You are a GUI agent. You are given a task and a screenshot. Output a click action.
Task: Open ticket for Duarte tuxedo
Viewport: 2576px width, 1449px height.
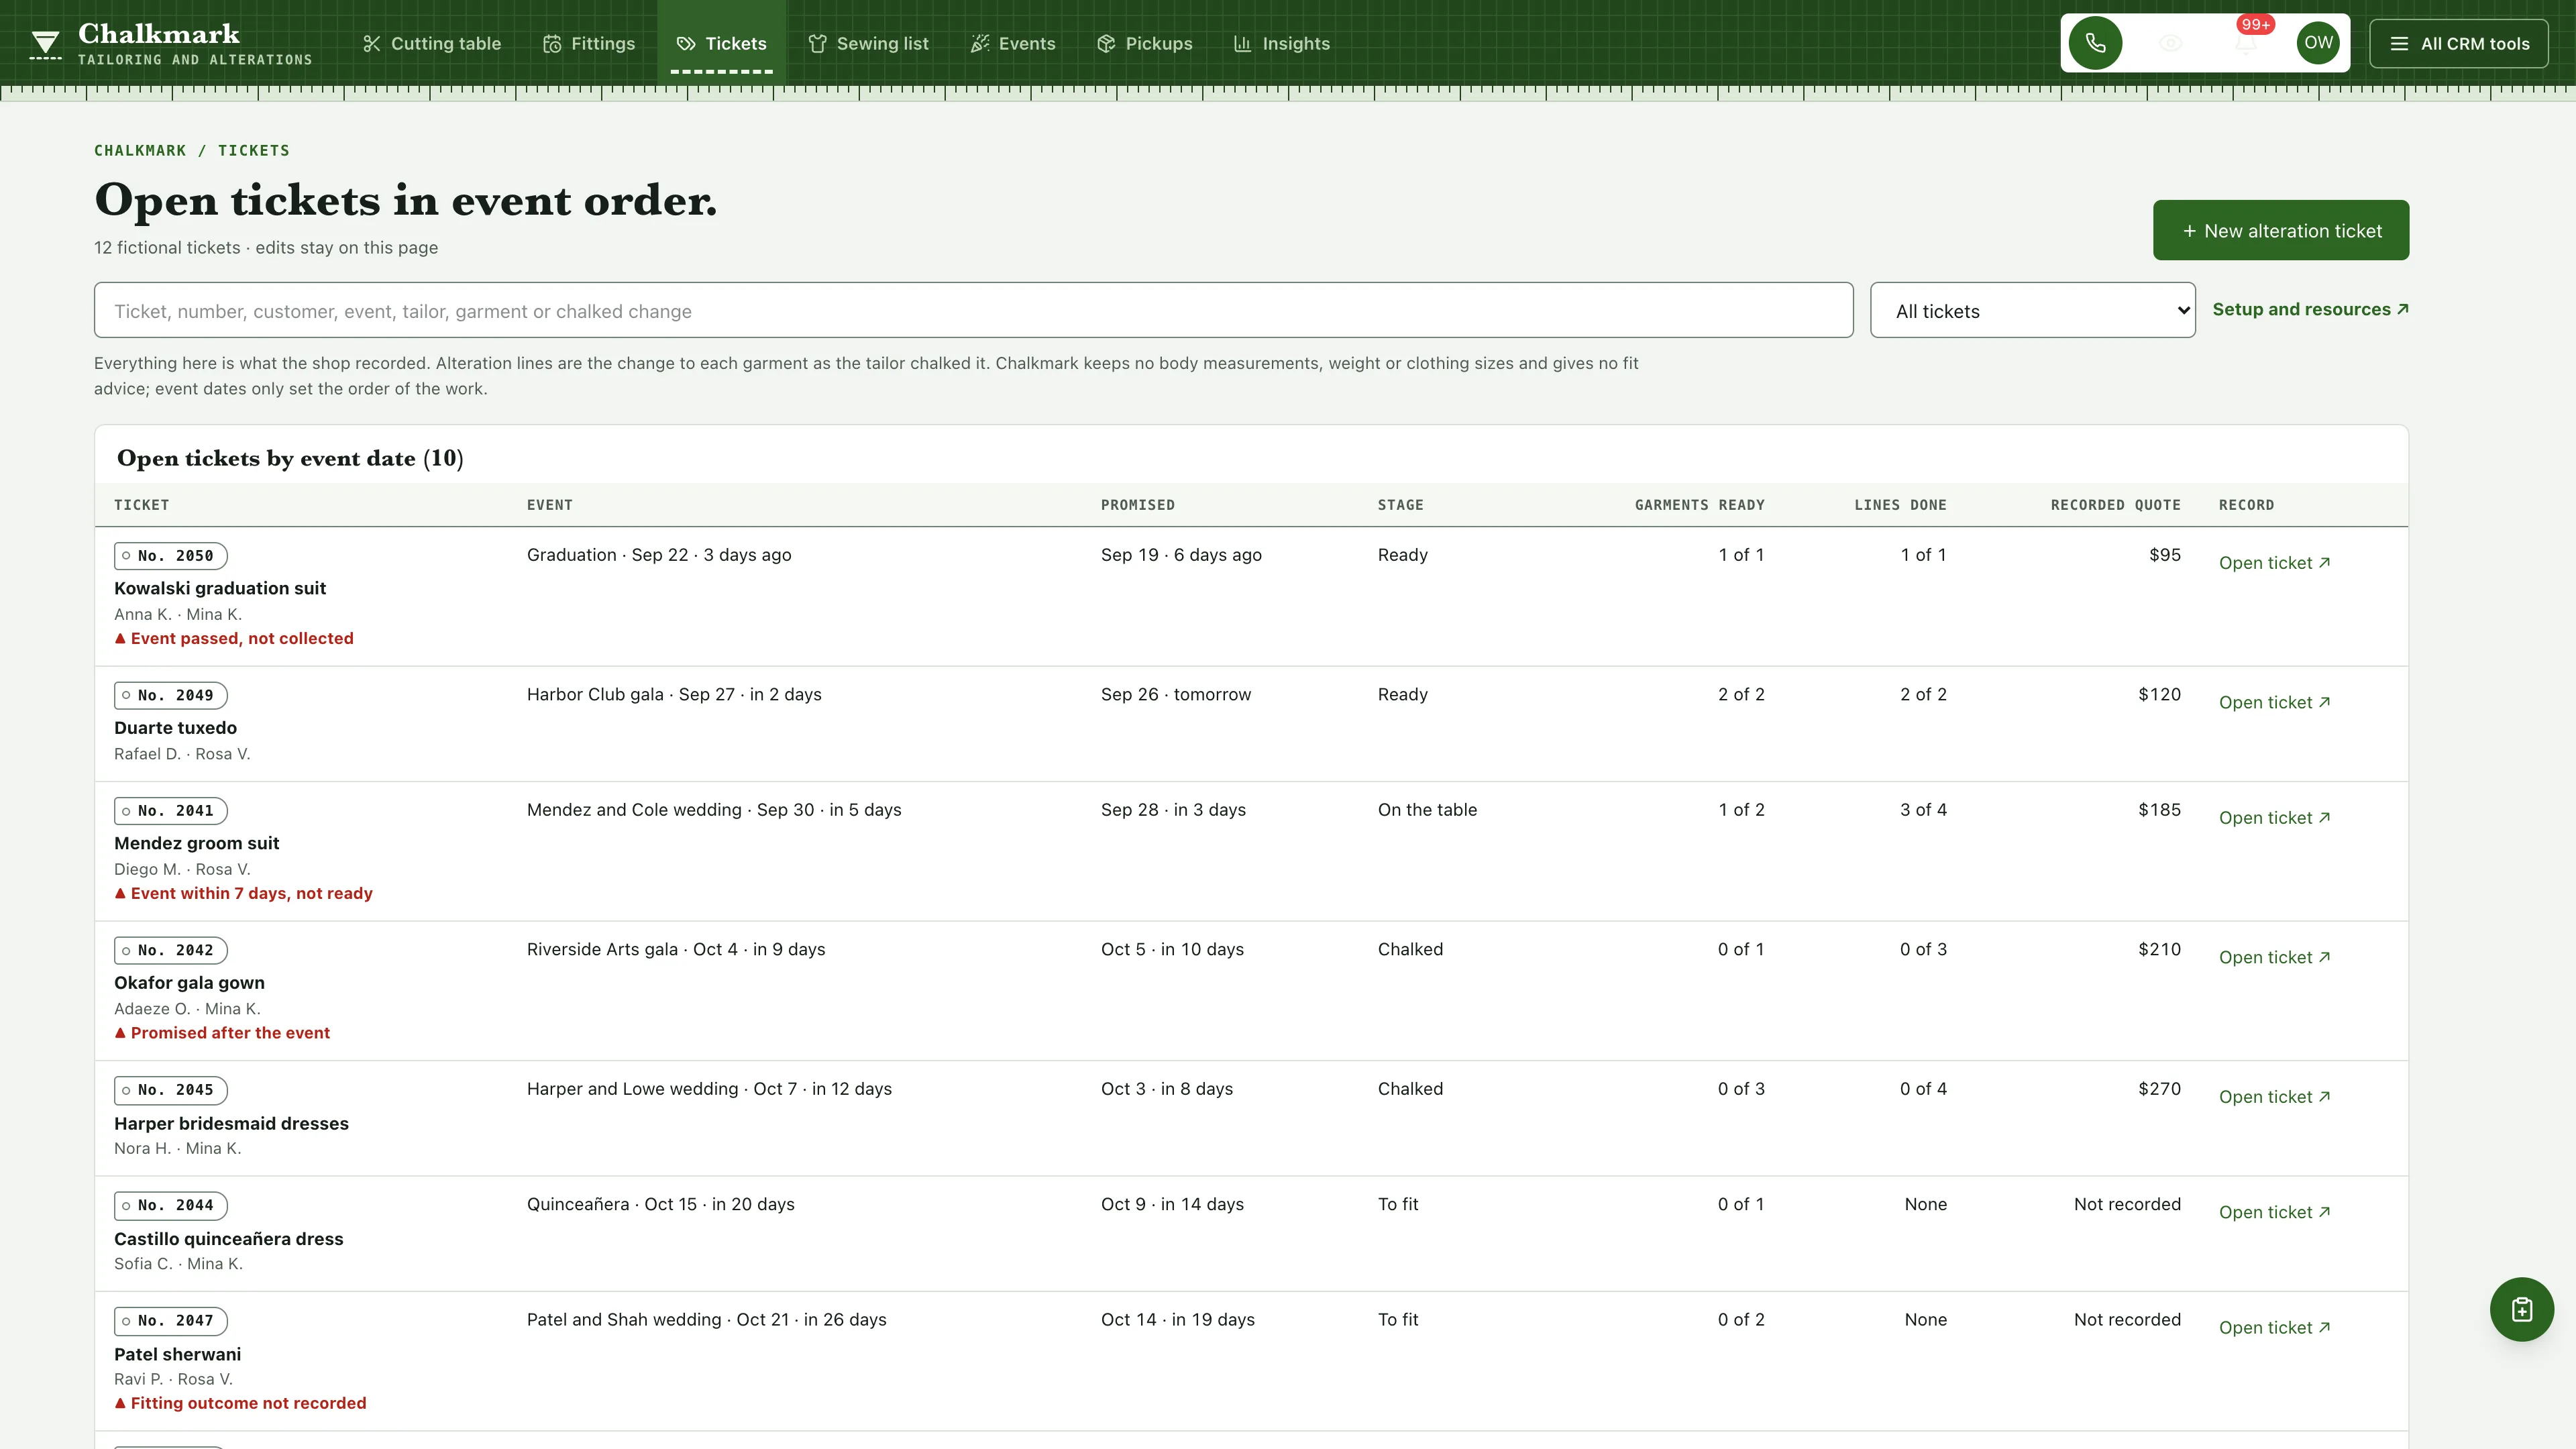pos(2274,702)
